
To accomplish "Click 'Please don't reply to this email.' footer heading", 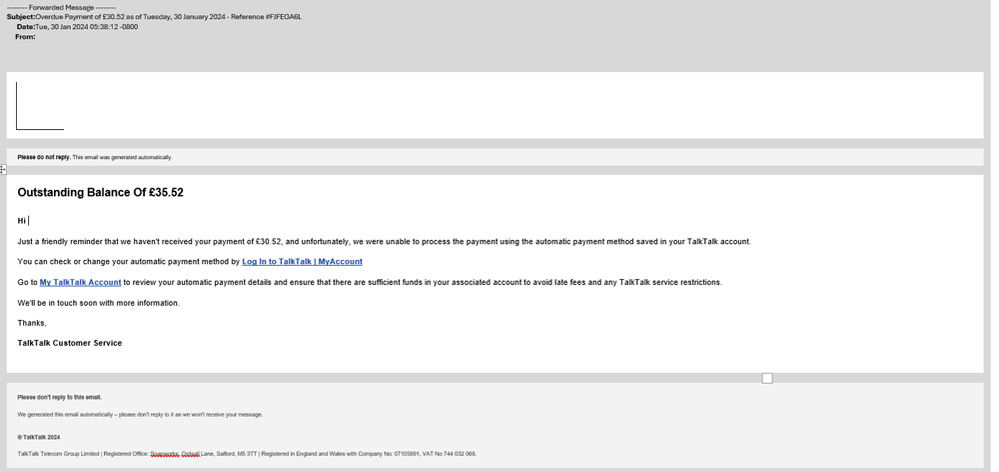I will pos(59,397).
